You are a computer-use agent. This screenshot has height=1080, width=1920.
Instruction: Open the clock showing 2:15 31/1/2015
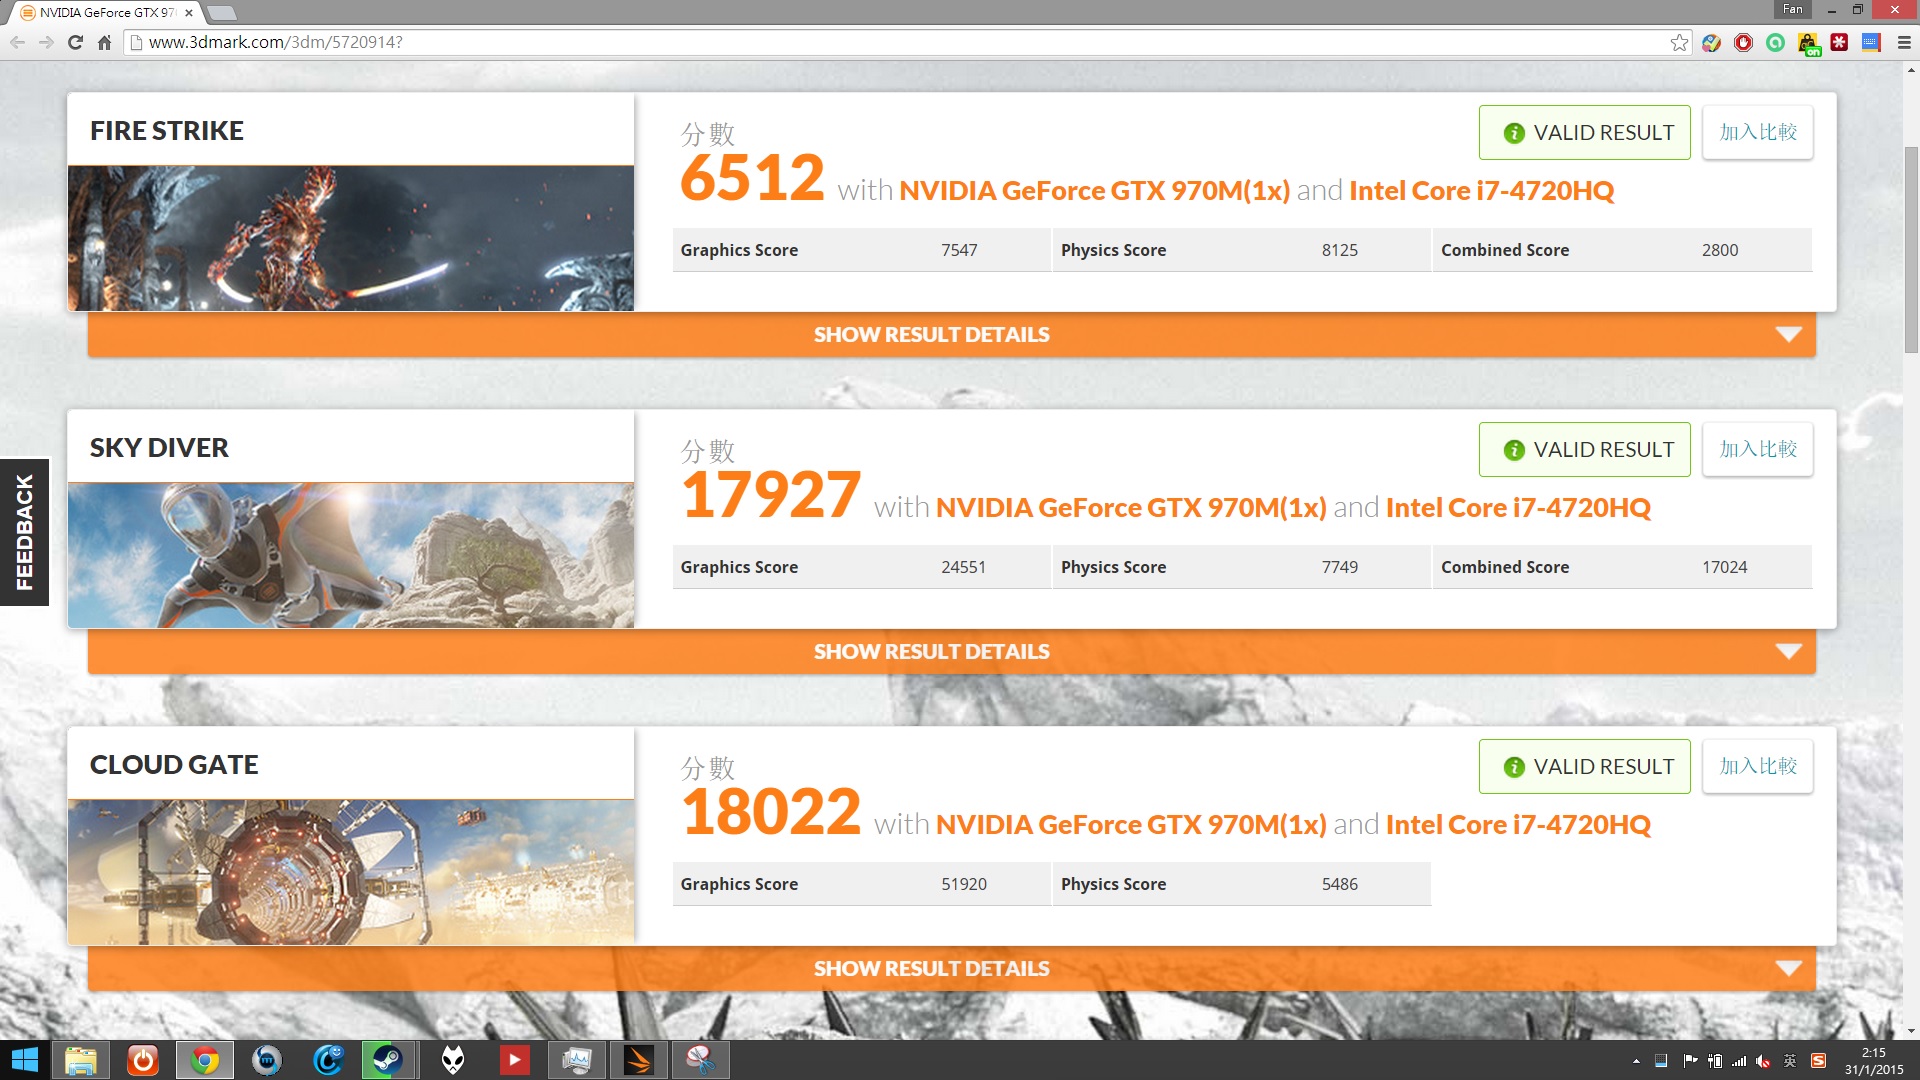point(1874,1061)
